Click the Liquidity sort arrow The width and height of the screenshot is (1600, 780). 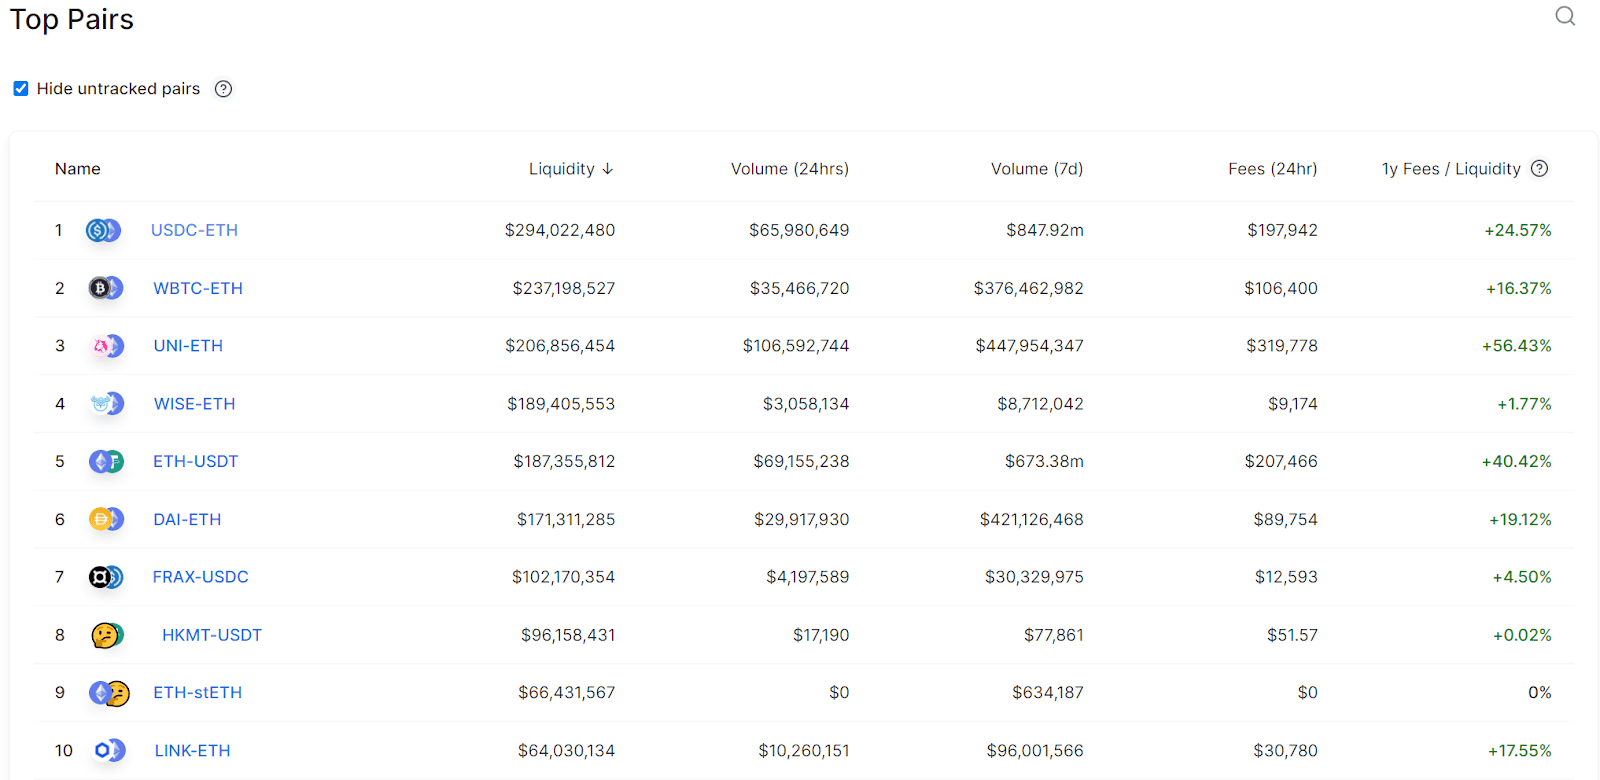point(608,168)
